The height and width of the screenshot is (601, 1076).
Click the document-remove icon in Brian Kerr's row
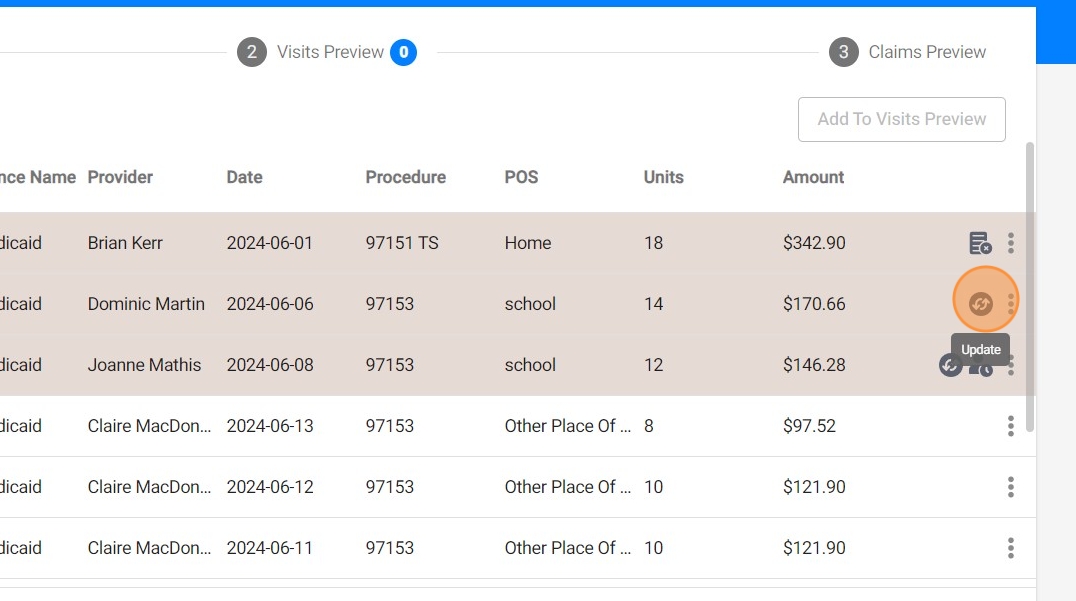[980, 243]
